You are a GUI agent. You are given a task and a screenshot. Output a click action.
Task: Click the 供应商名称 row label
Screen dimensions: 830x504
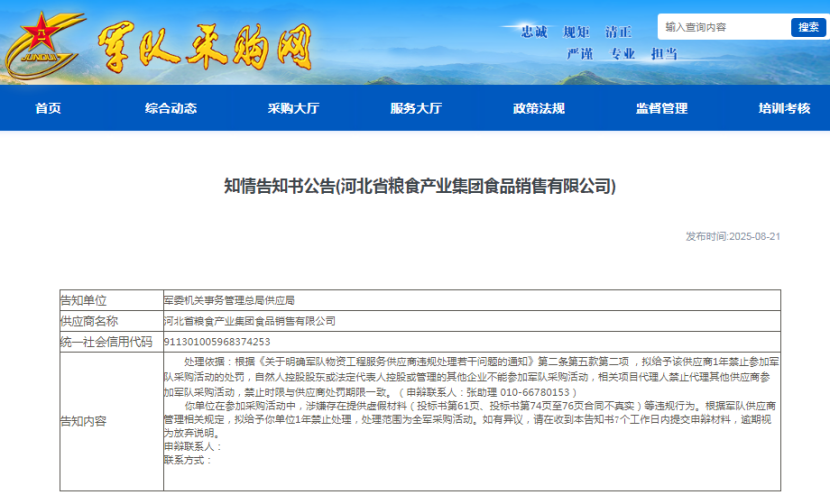[x=89, y=321]
